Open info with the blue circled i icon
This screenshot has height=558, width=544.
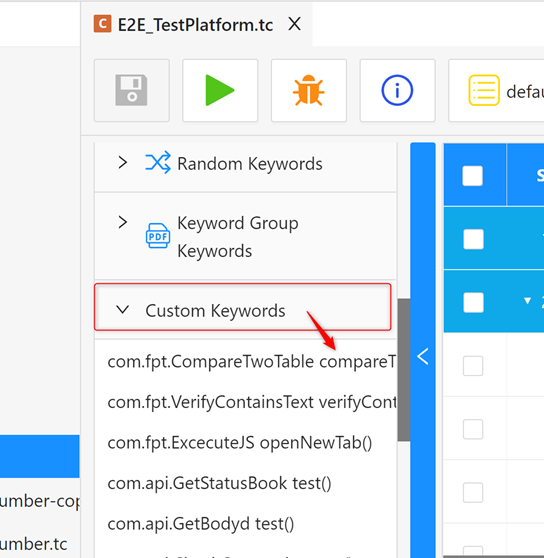(397, 90)
